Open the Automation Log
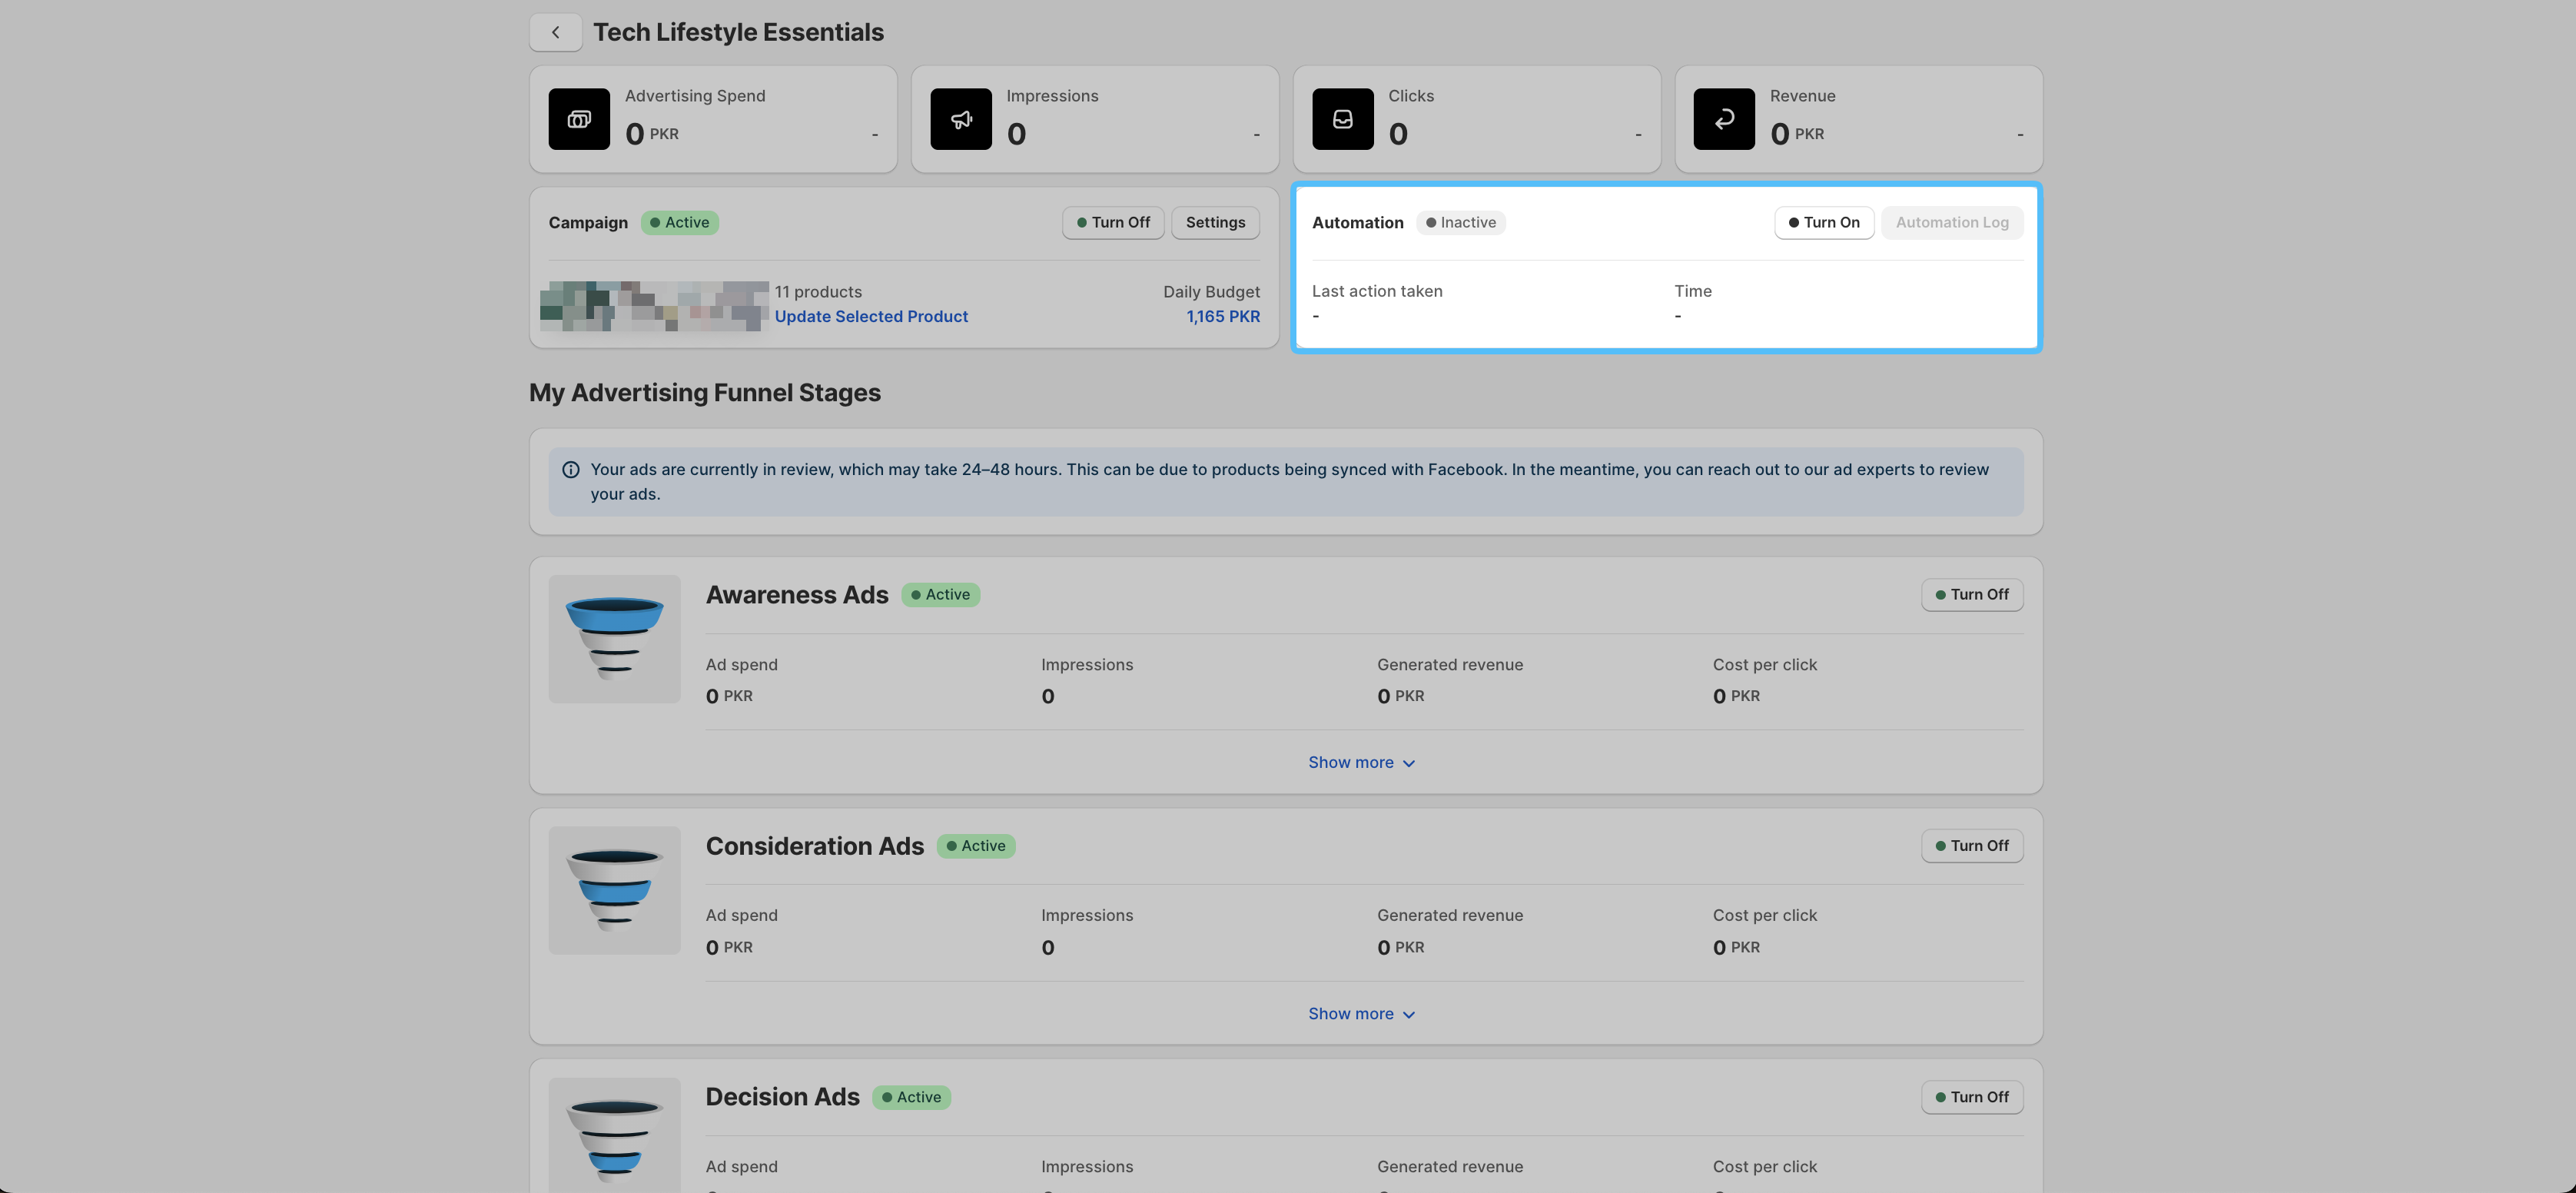 pos(1952,223)
